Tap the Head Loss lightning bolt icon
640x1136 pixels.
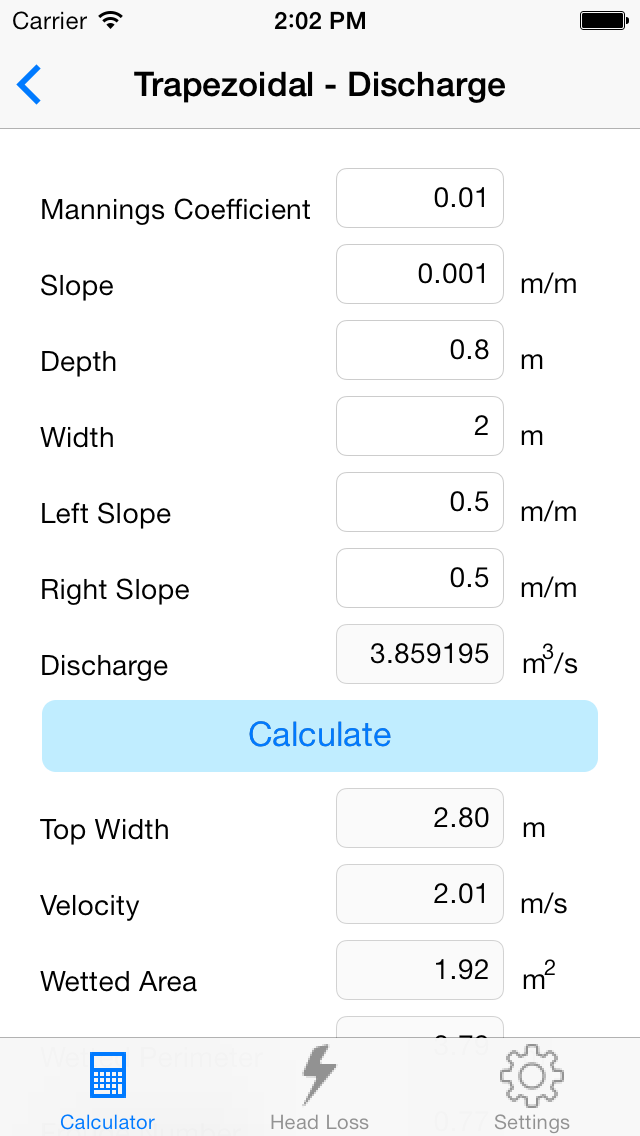319,1075
